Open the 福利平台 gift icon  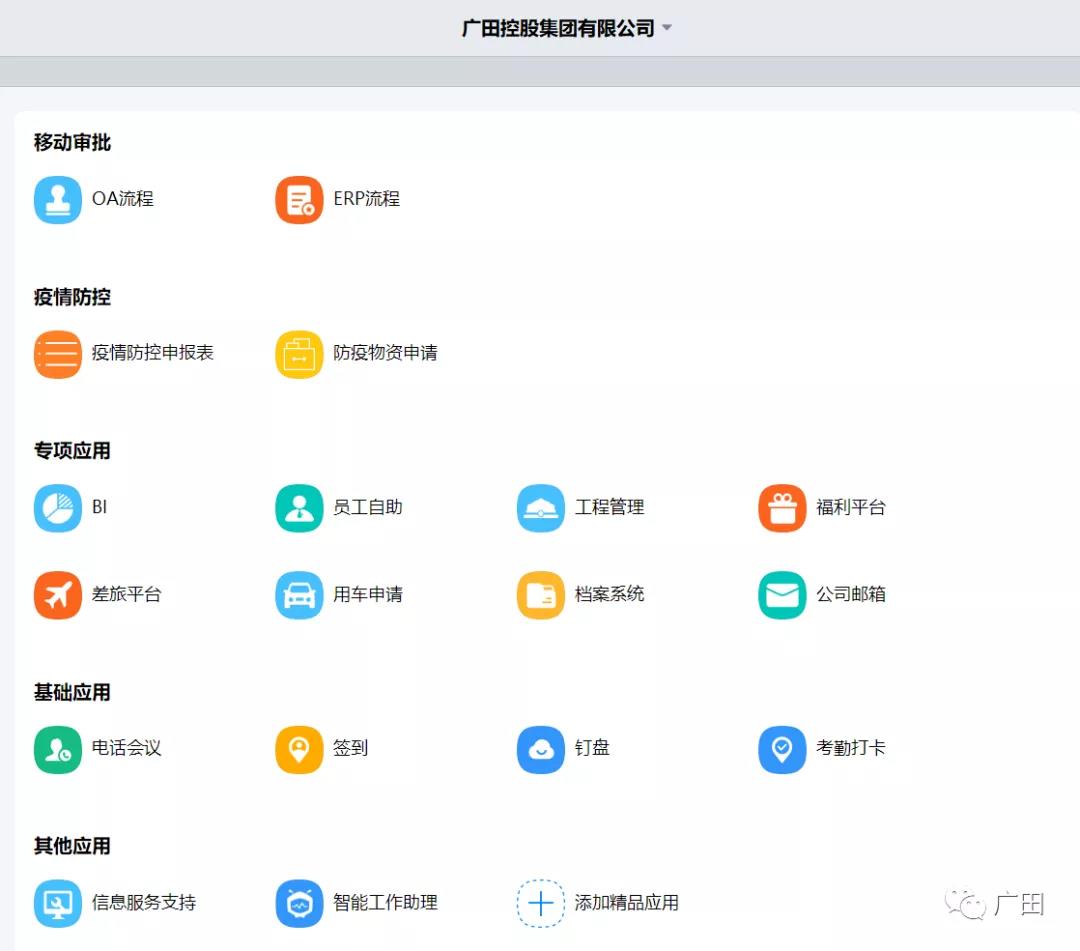[782, 508]
